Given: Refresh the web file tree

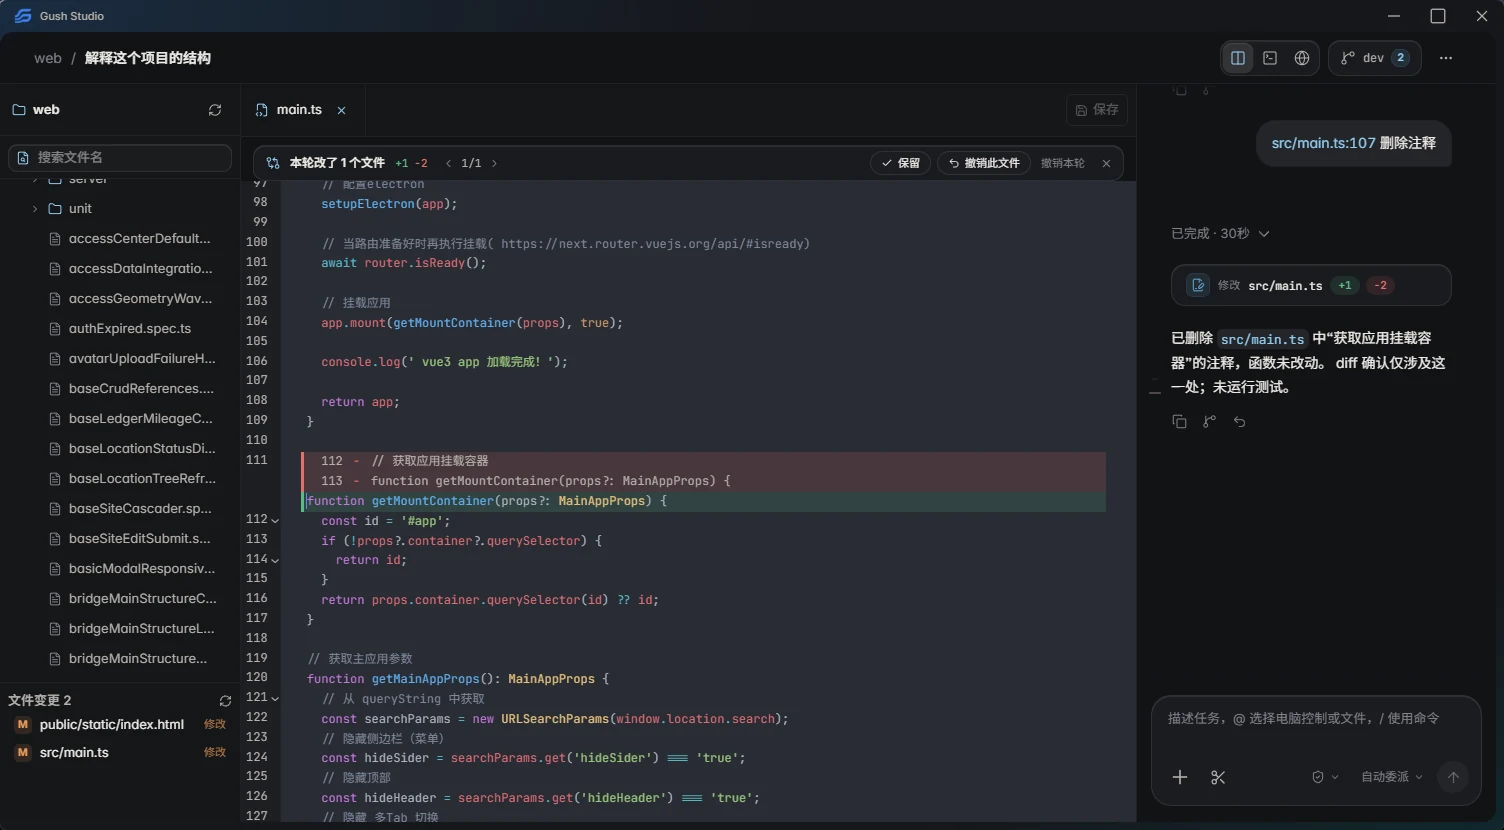Looking at the screenshot, I should coord(215,110).
